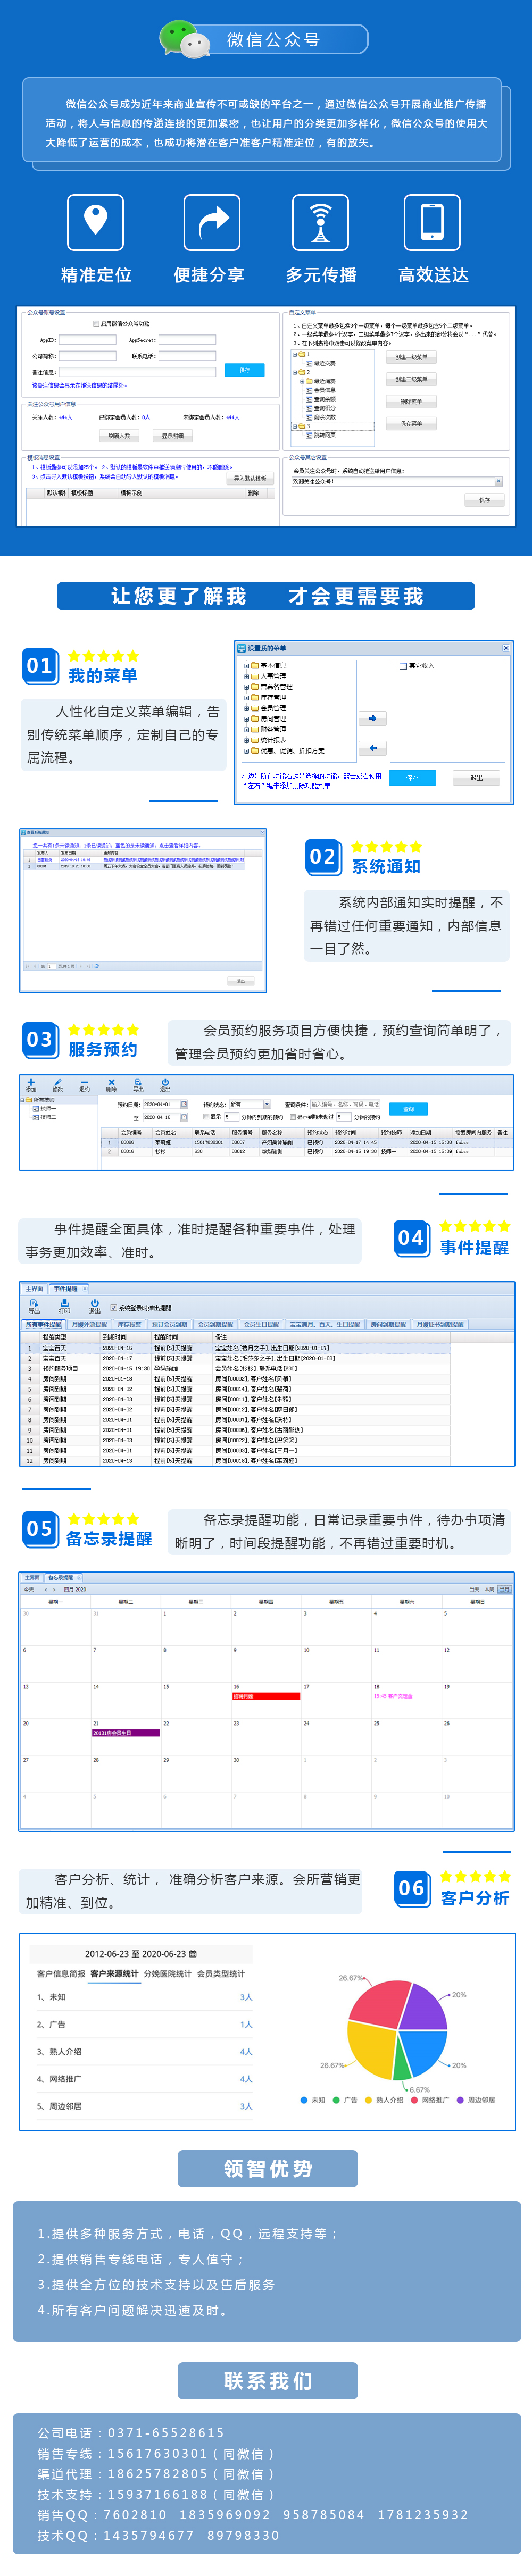Image resolution: width=532 pixels, height=2576 pixels.
Task: Expand the 基本信息 folder in menu tree
Action: tap(247, 665)
